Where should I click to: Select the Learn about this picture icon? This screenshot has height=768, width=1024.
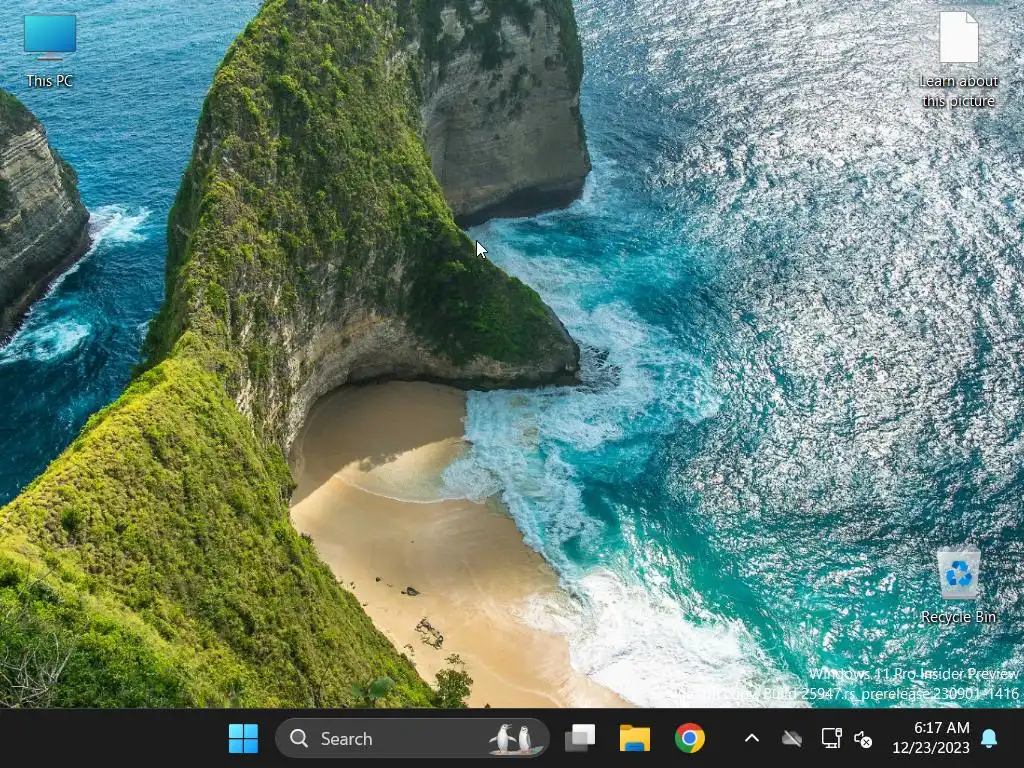coord(958,60)
